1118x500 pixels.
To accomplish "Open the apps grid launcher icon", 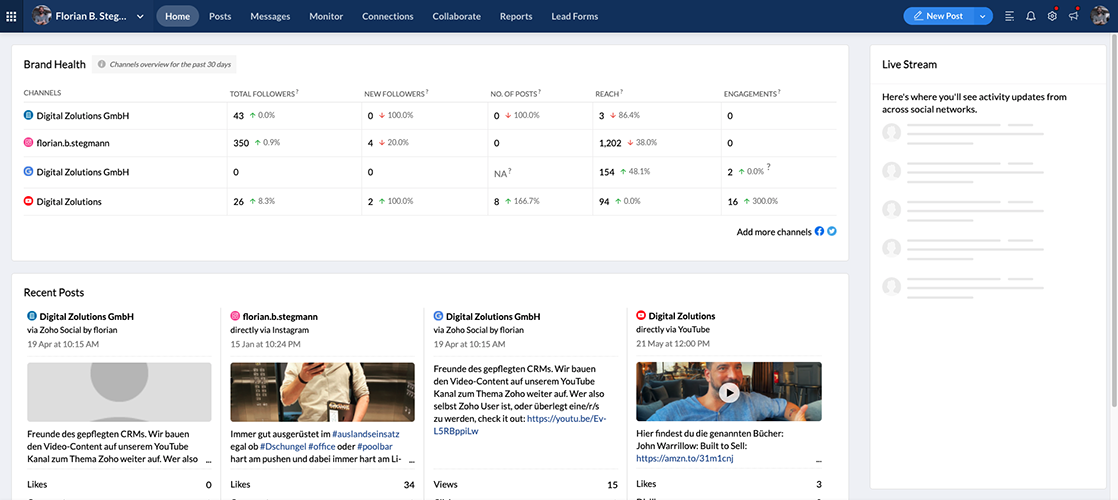I will tap(11, 16).
